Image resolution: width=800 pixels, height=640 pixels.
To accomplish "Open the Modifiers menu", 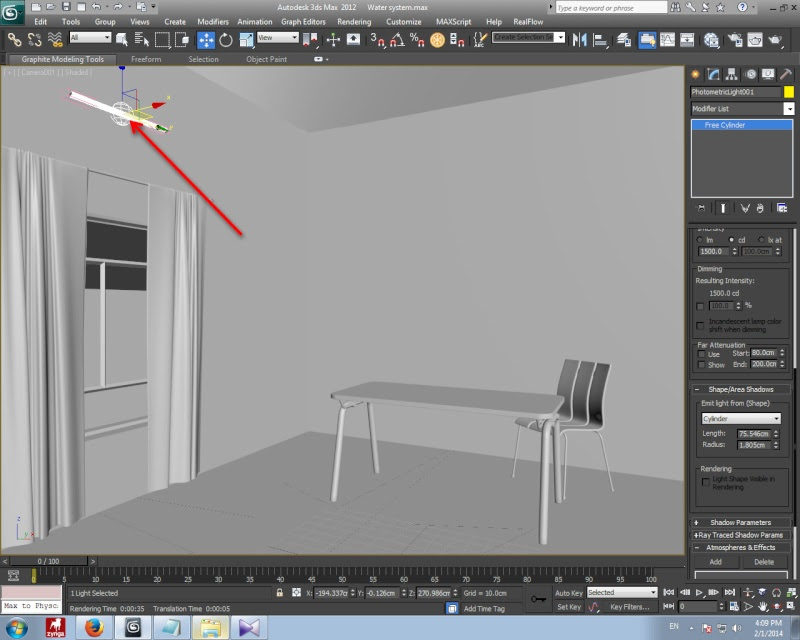I will pyautogui.click(x=213, y=22).
